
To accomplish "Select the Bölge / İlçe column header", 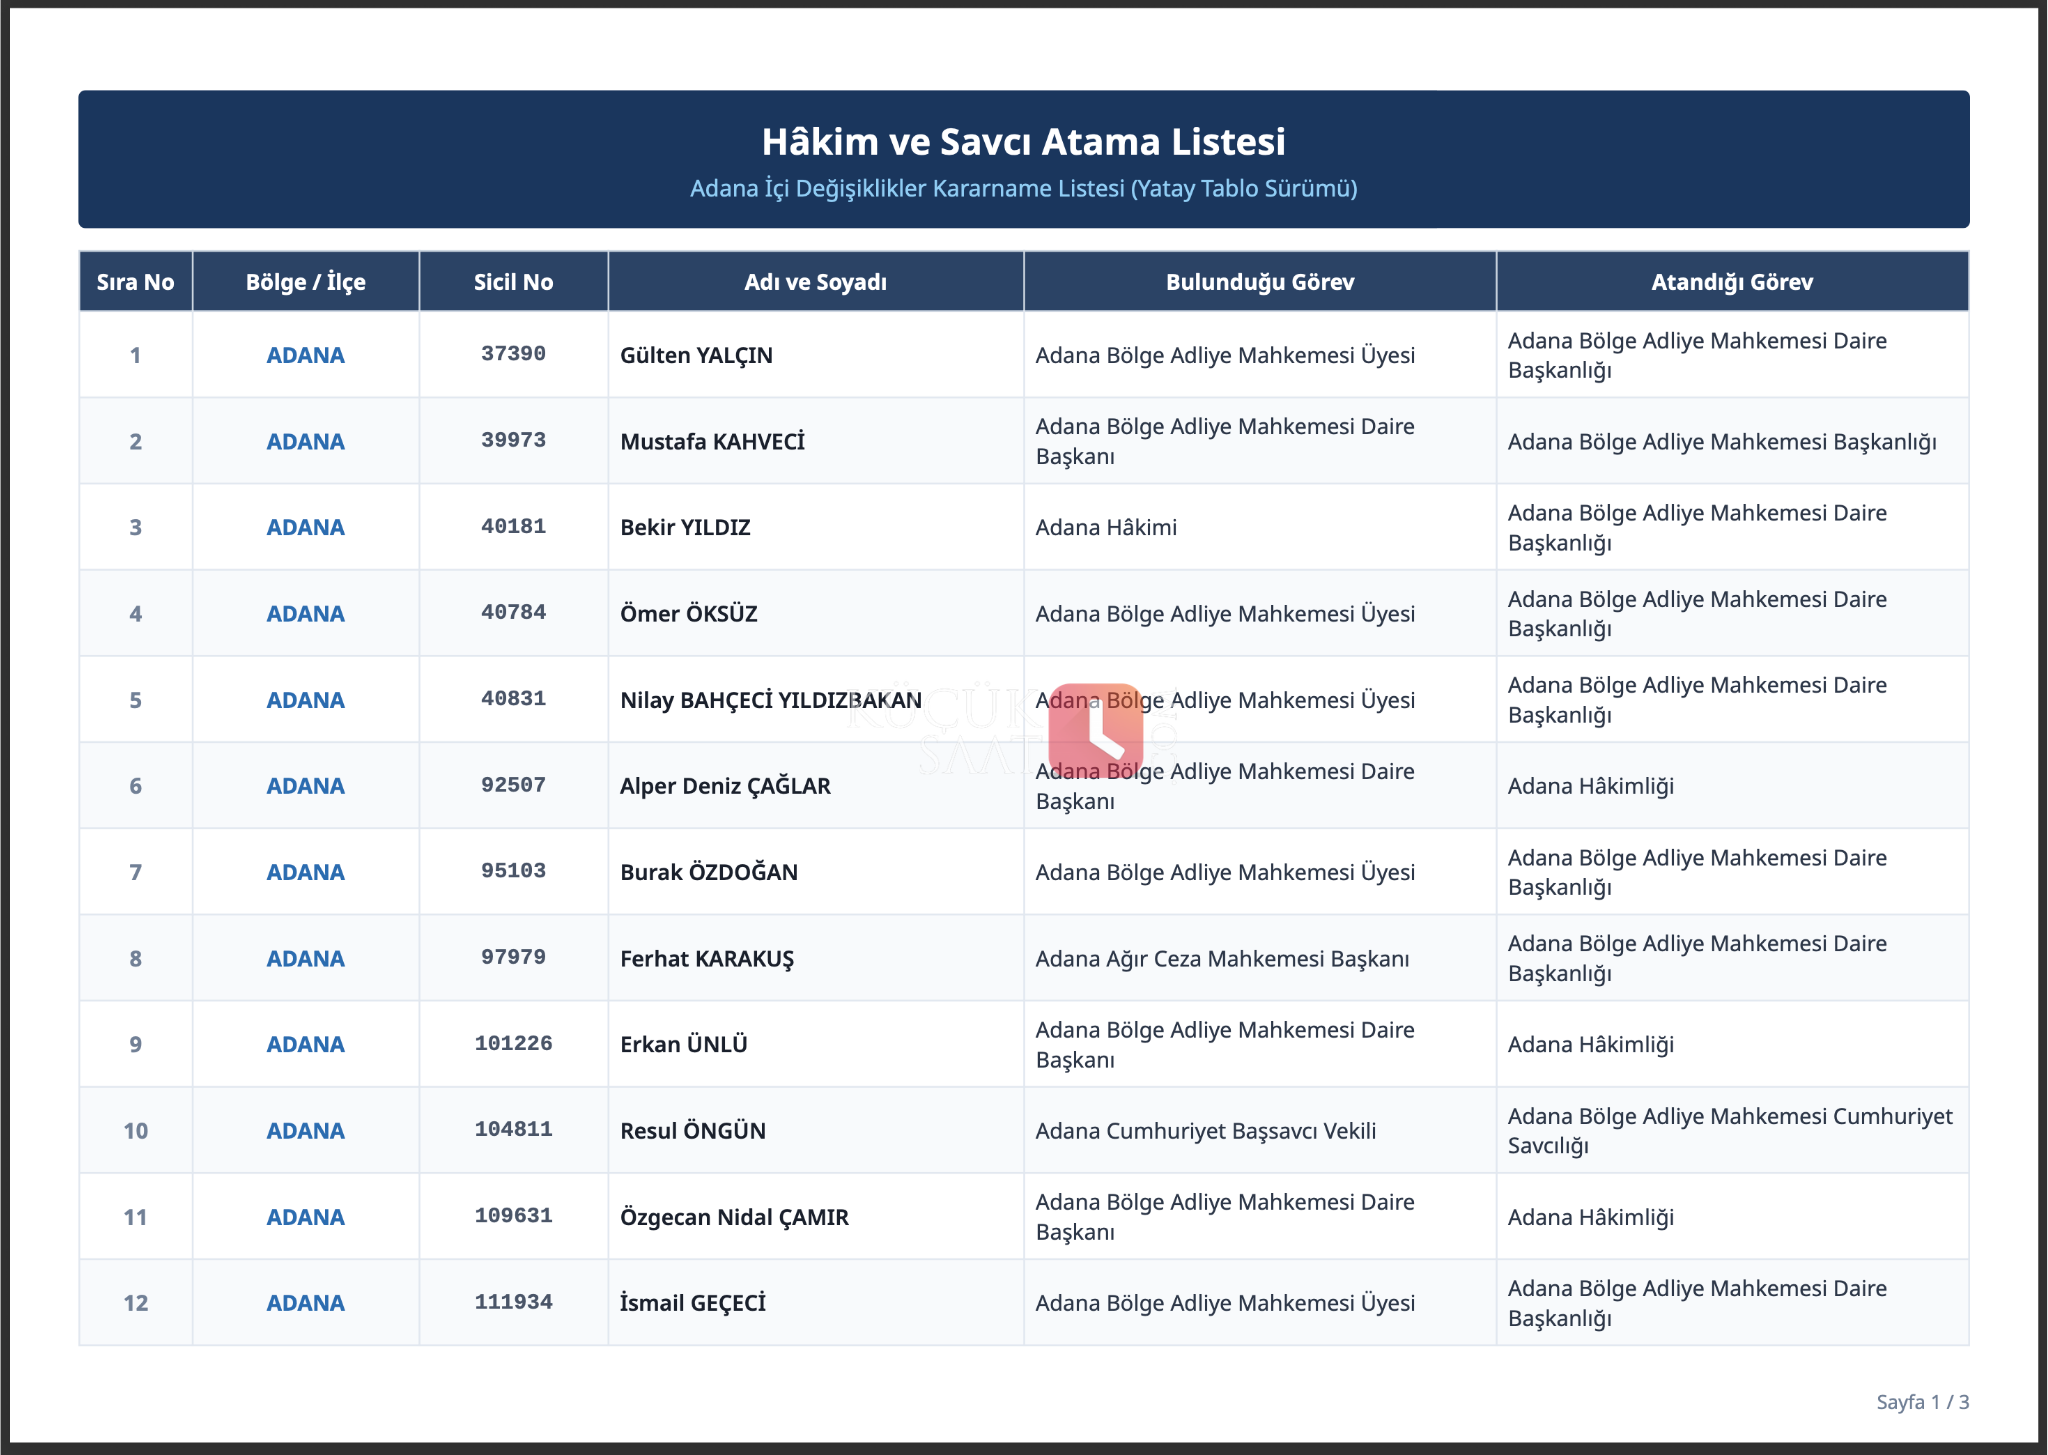I will pyautogui.click(x=306, y=282).
